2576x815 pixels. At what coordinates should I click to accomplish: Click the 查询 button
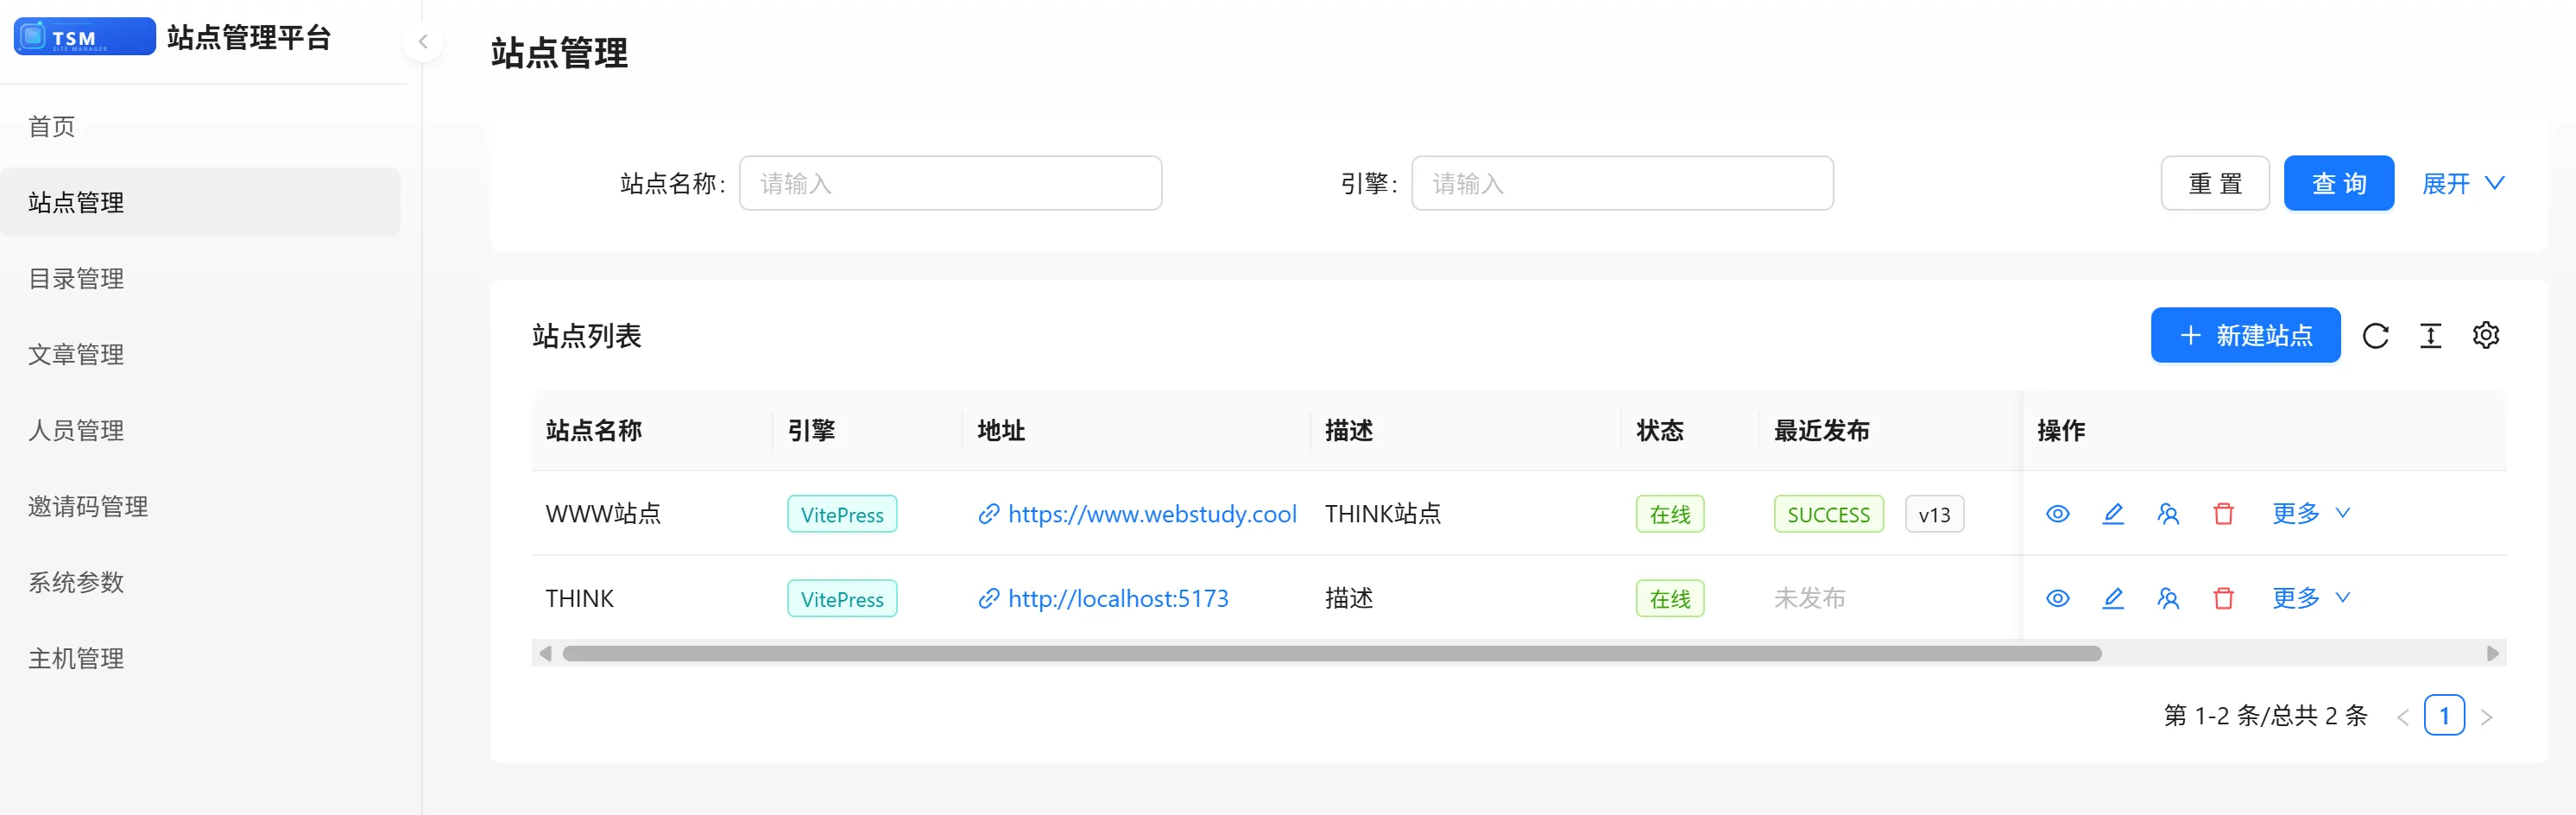(2338, 183)
